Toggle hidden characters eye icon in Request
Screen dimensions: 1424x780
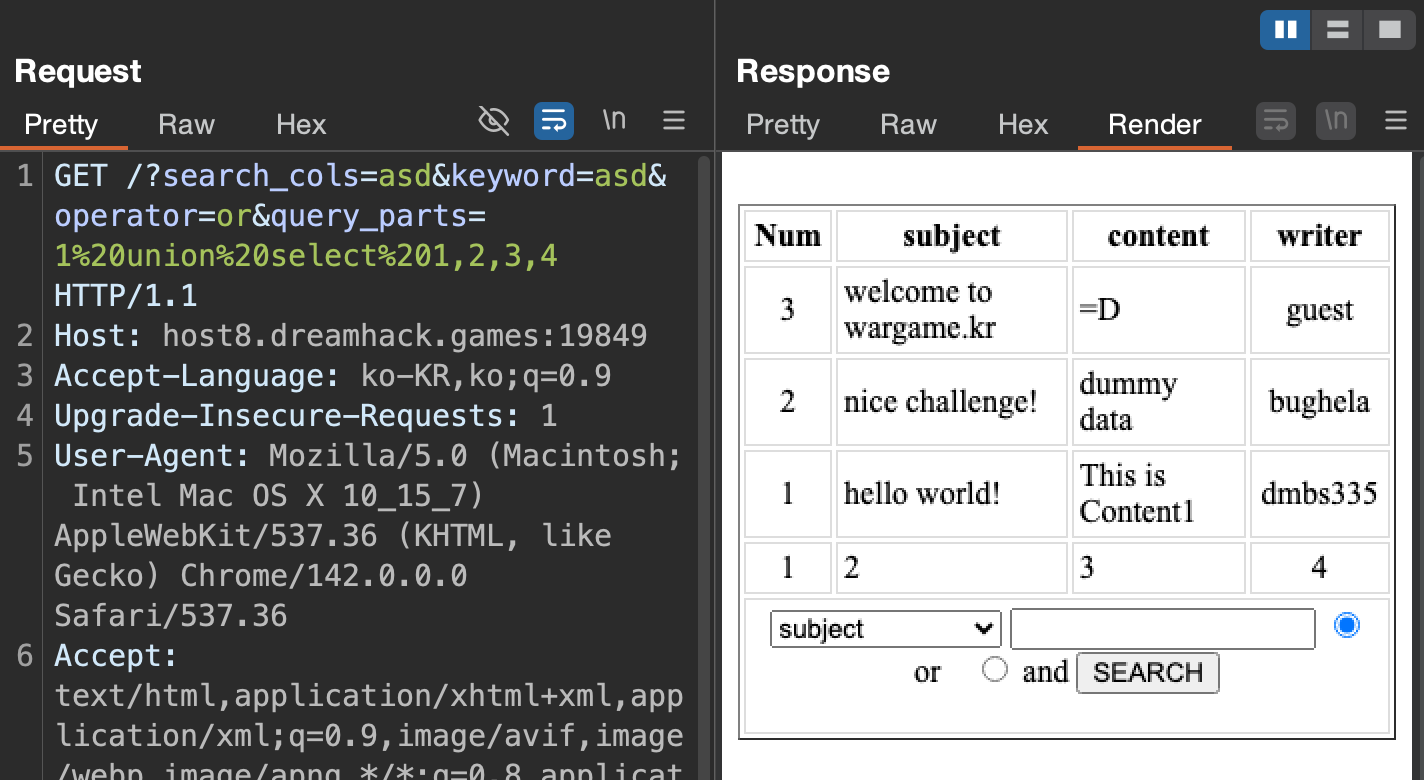coord(494,121)
